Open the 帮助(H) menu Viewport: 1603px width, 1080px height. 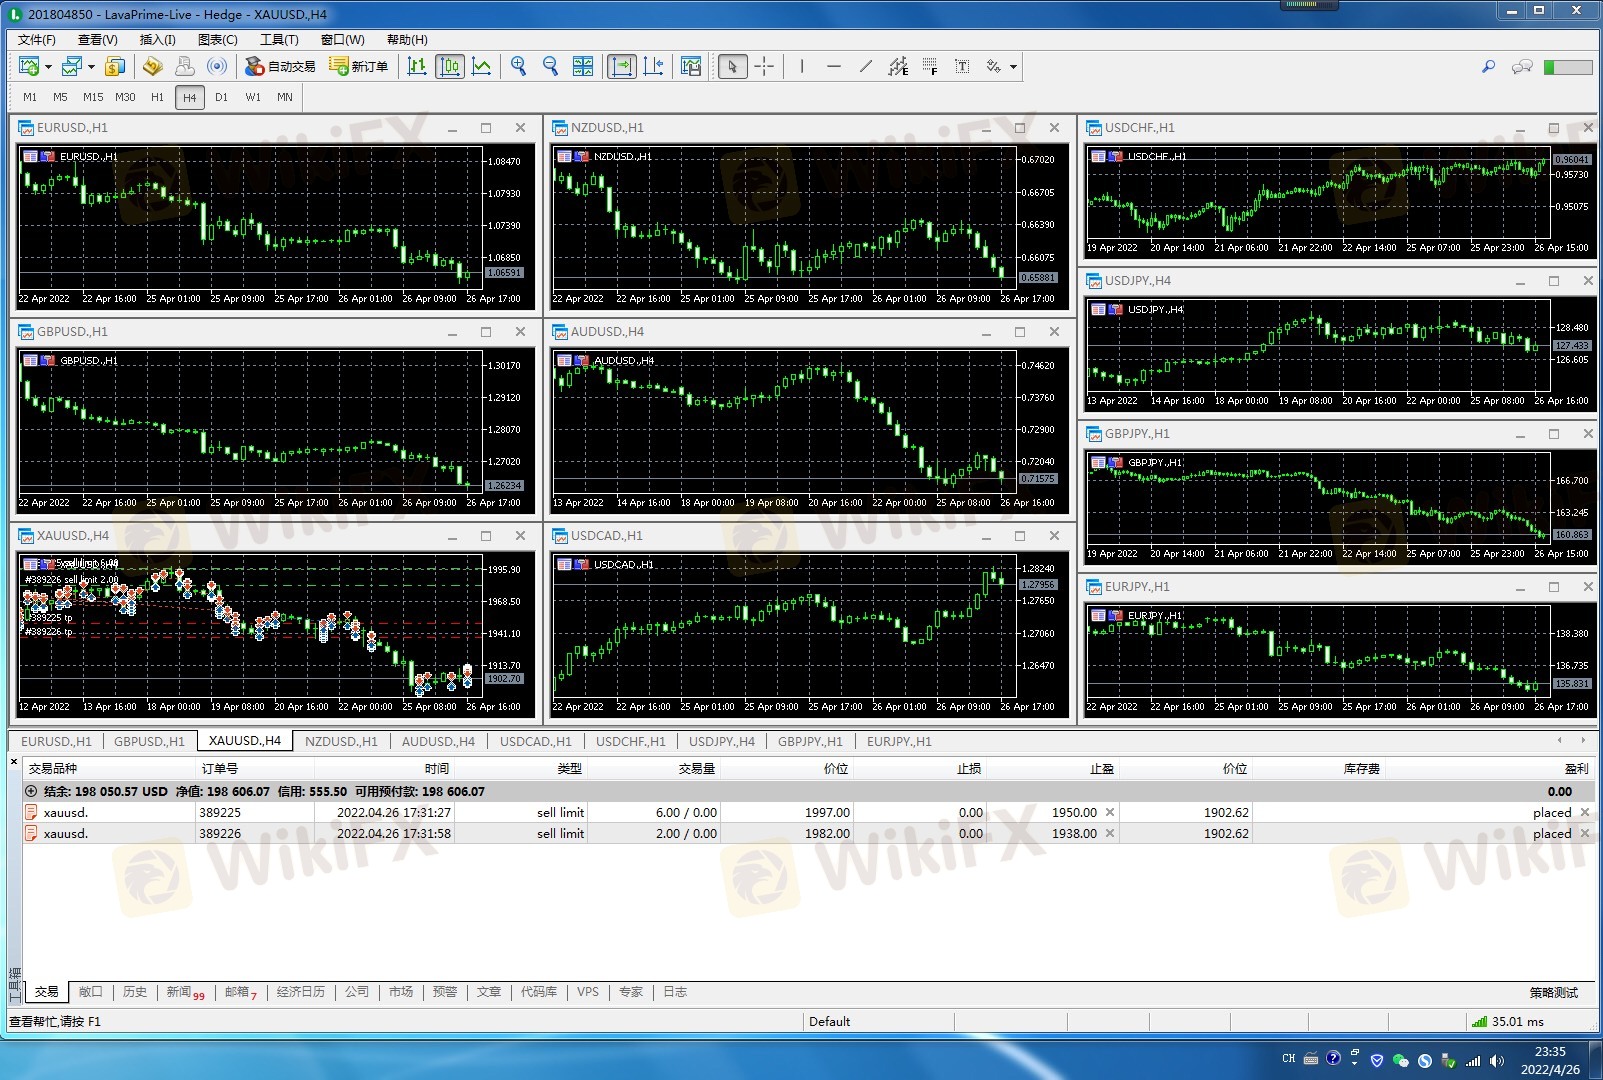407,40
